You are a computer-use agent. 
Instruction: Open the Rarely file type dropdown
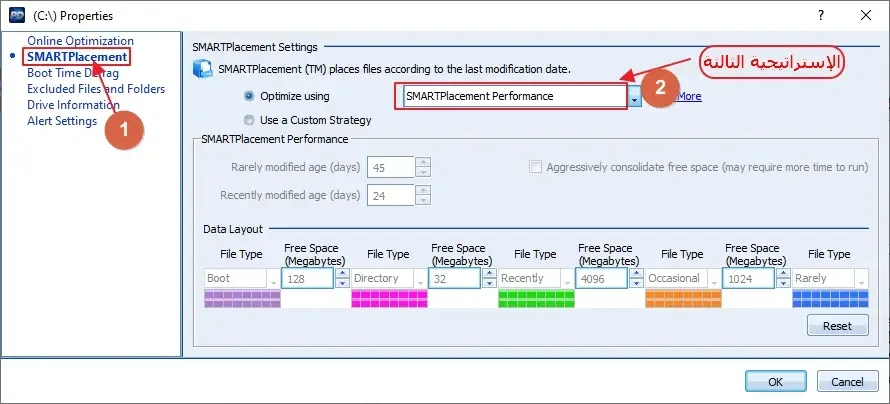[862, 279]
